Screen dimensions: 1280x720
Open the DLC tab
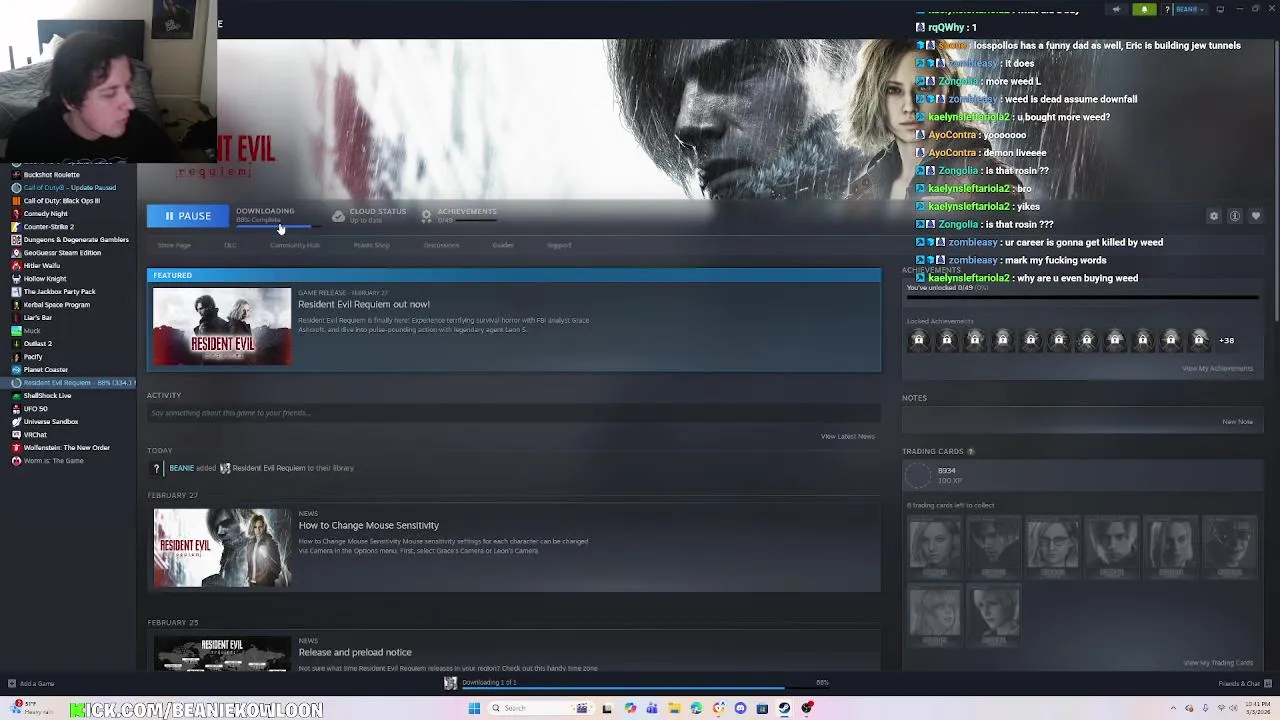[x=230, y=245]
